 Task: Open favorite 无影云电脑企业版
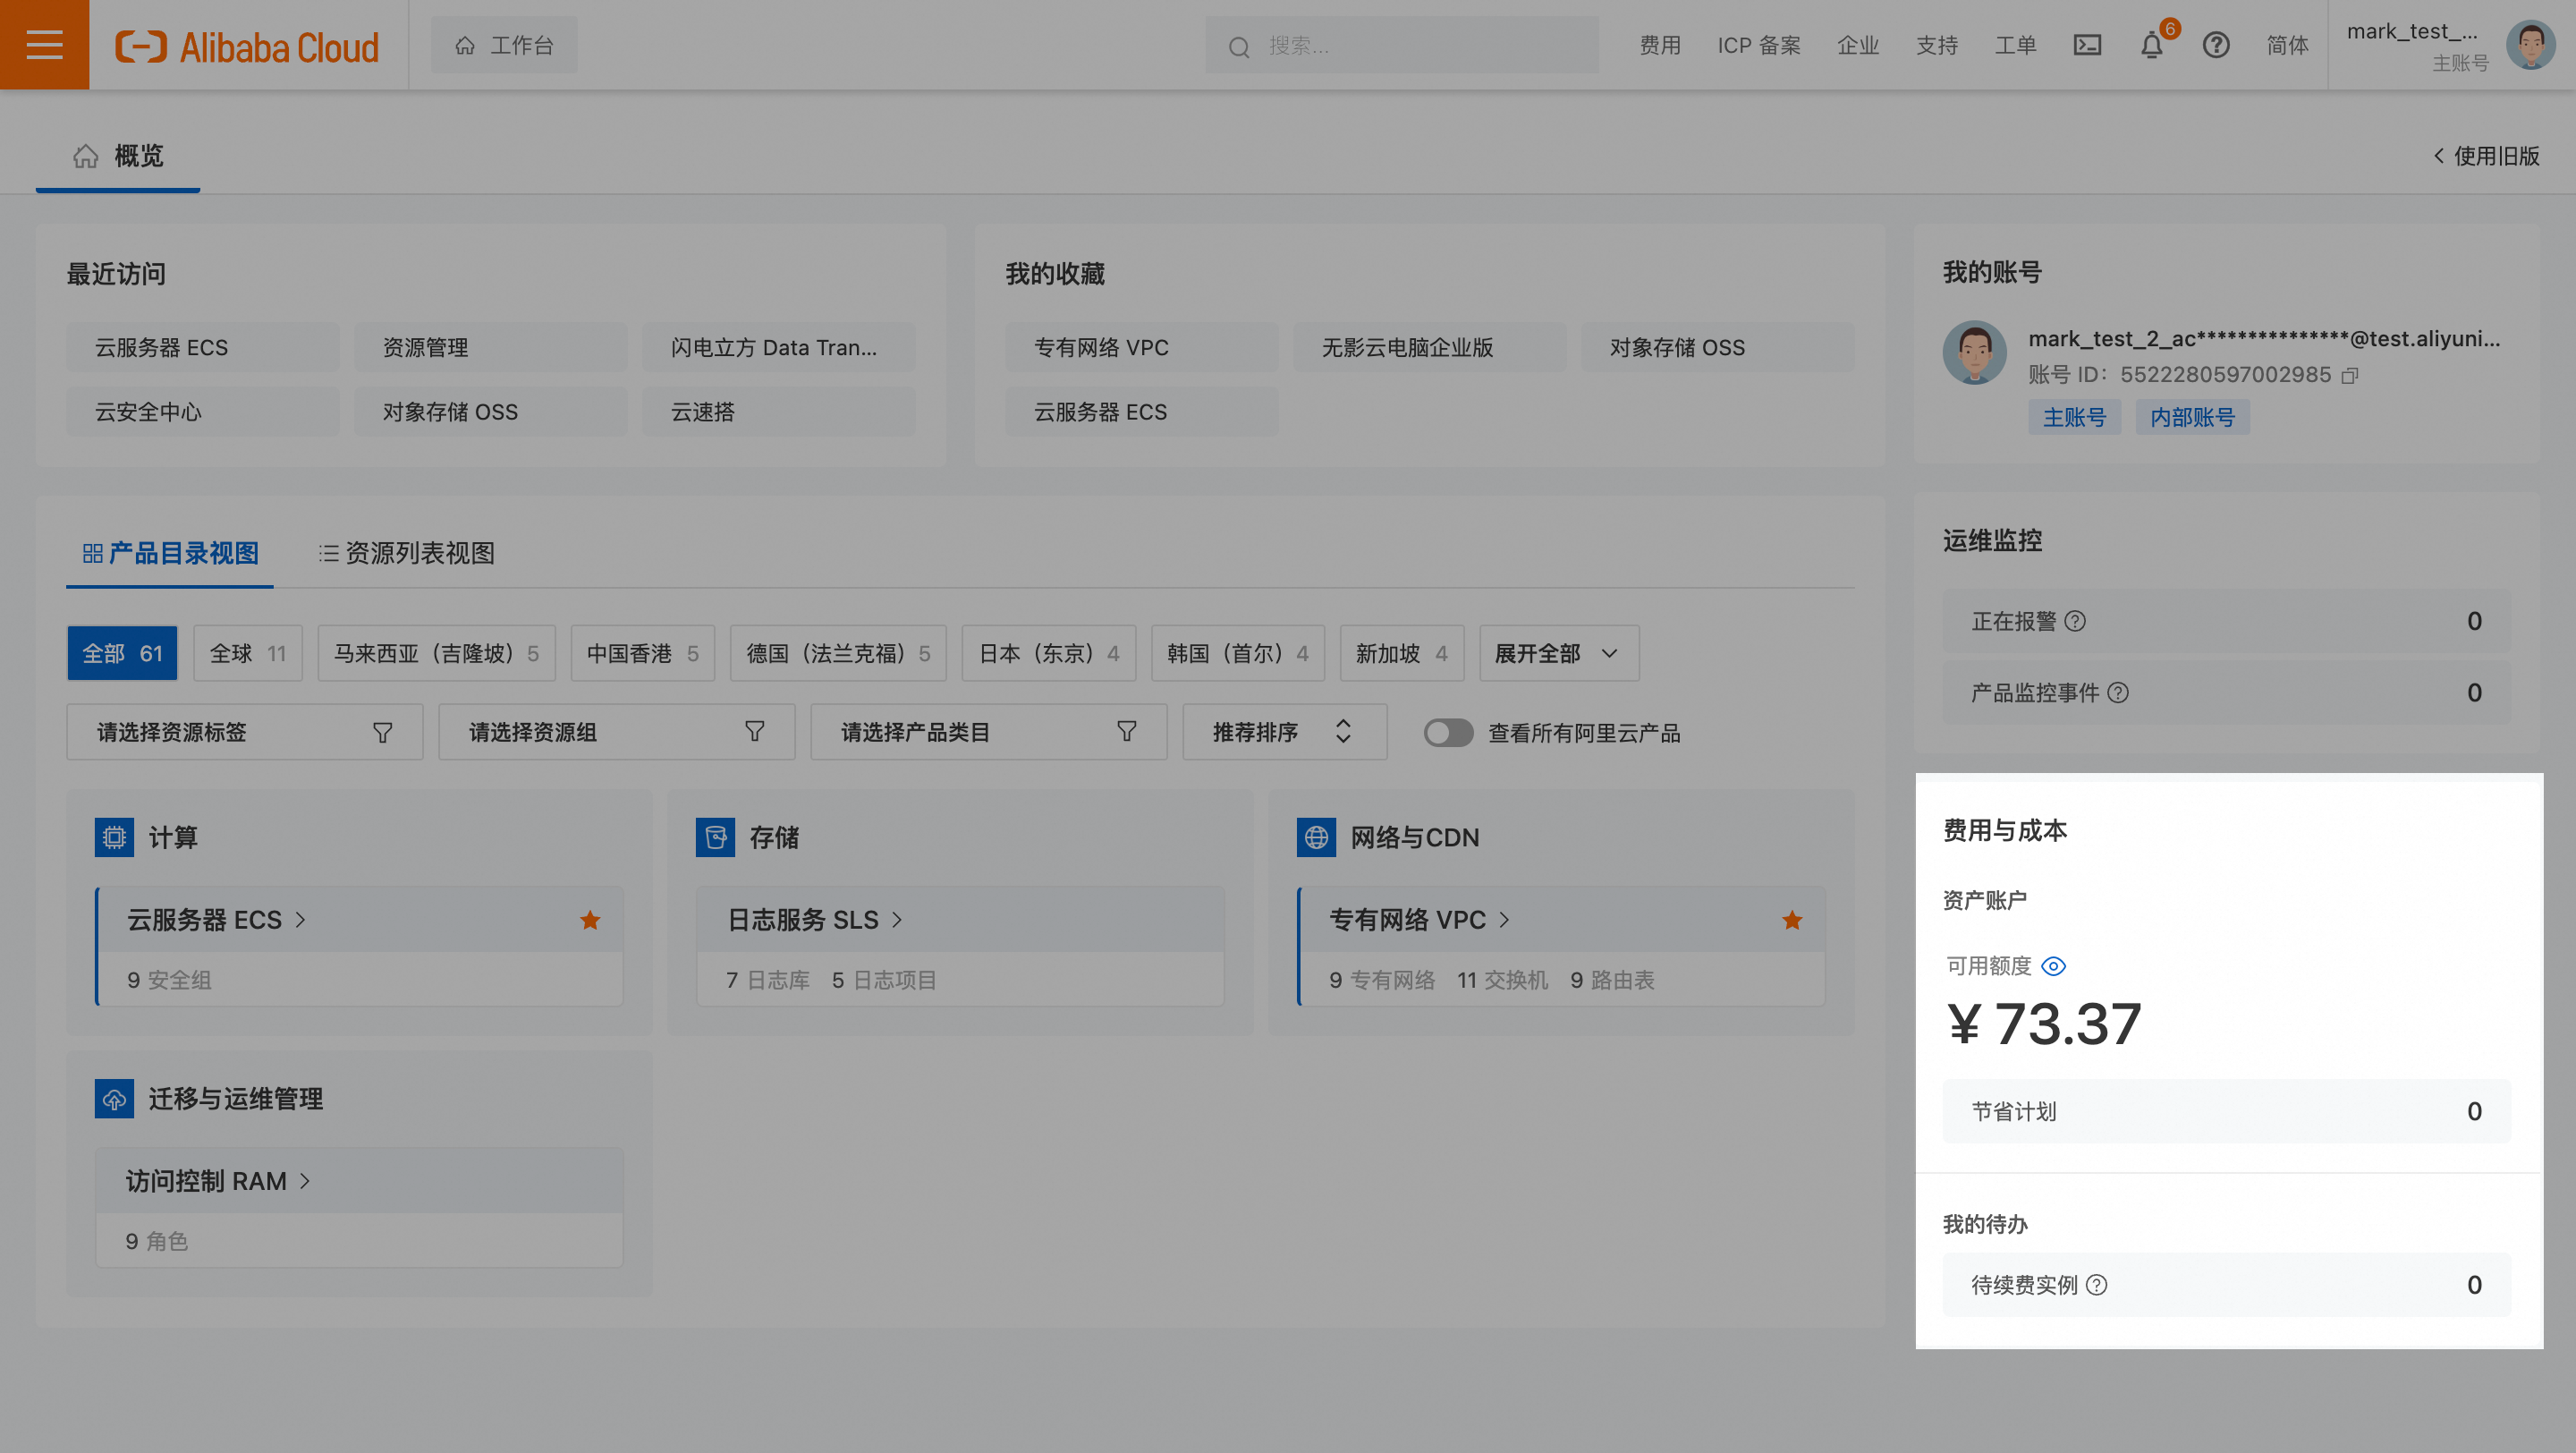pyautogui.click(x=1430, y=347)
